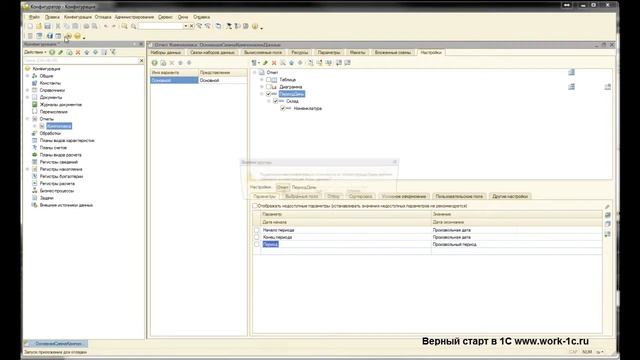Click the Cut (scissors) toolbar icon

(58, 26)
